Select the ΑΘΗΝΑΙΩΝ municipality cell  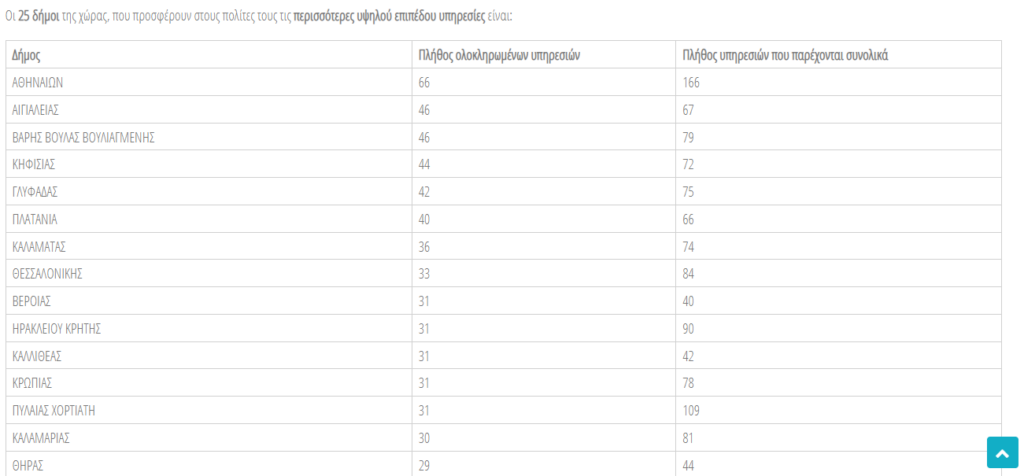coord(210,82)
